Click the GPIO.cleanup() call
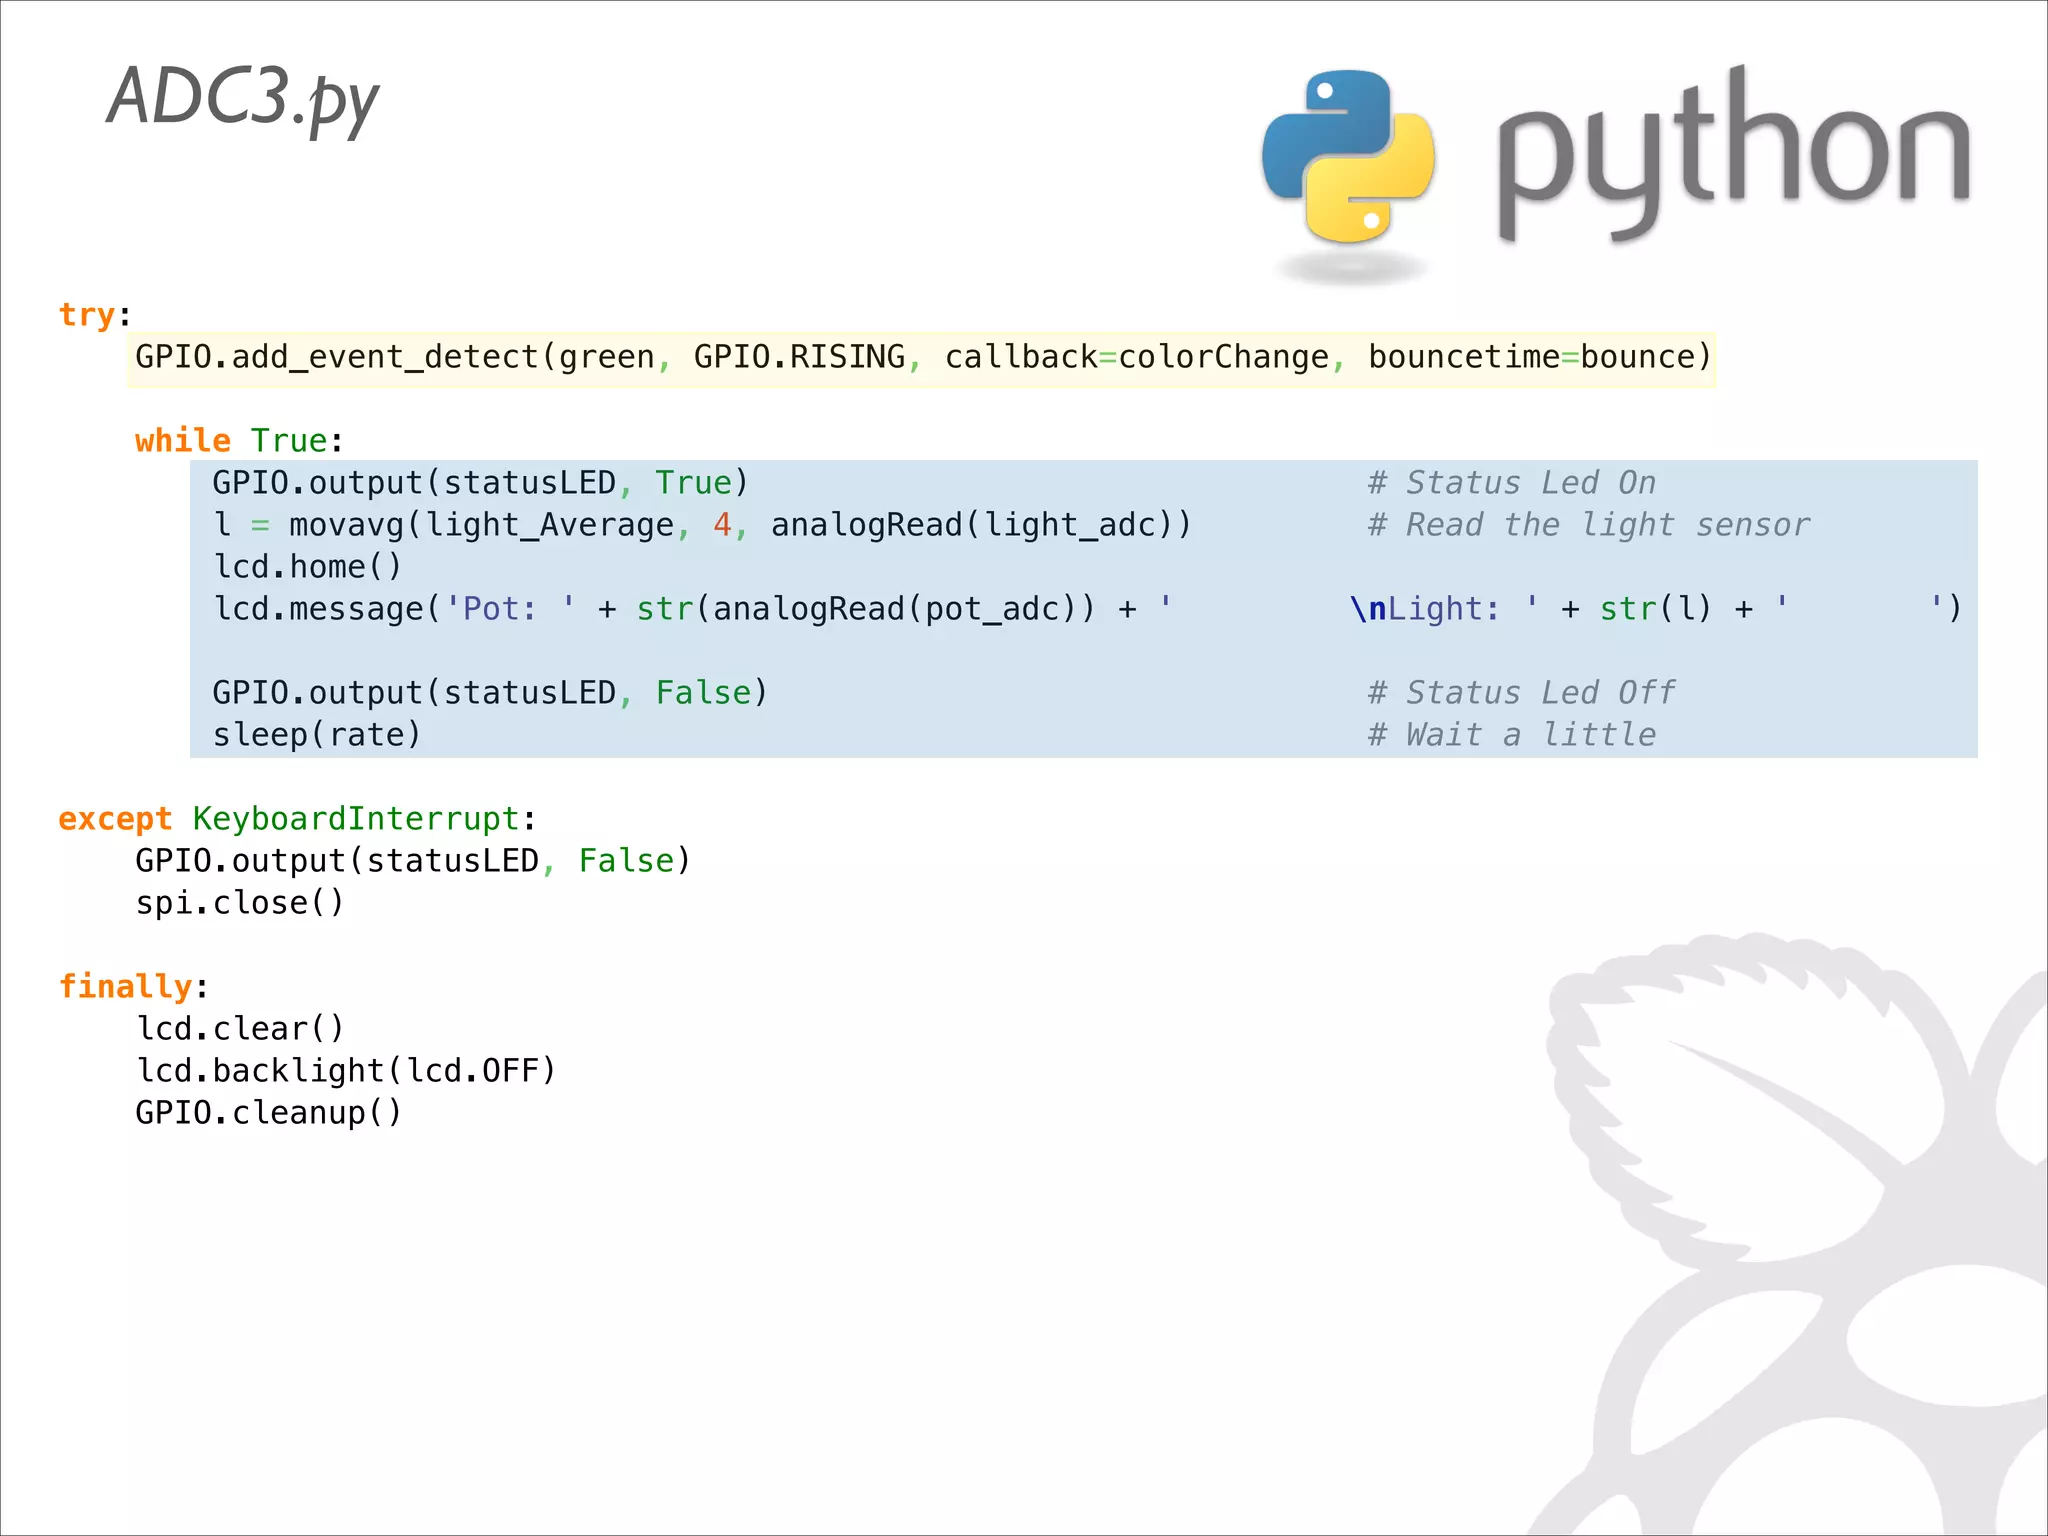The width and height of the screenshot is (2048, 1536). (x=268, y=1114)
